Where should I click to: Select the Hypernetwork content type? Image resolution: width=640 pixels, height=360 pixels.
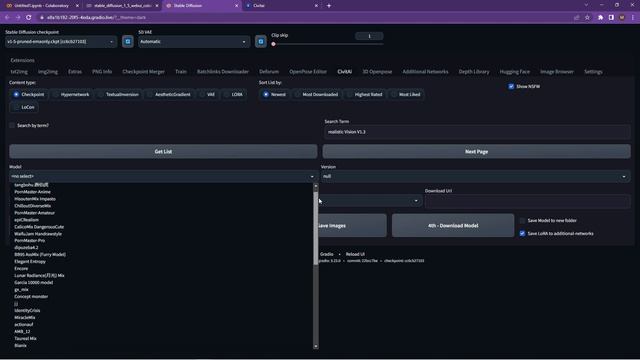[x=71, y=94]
